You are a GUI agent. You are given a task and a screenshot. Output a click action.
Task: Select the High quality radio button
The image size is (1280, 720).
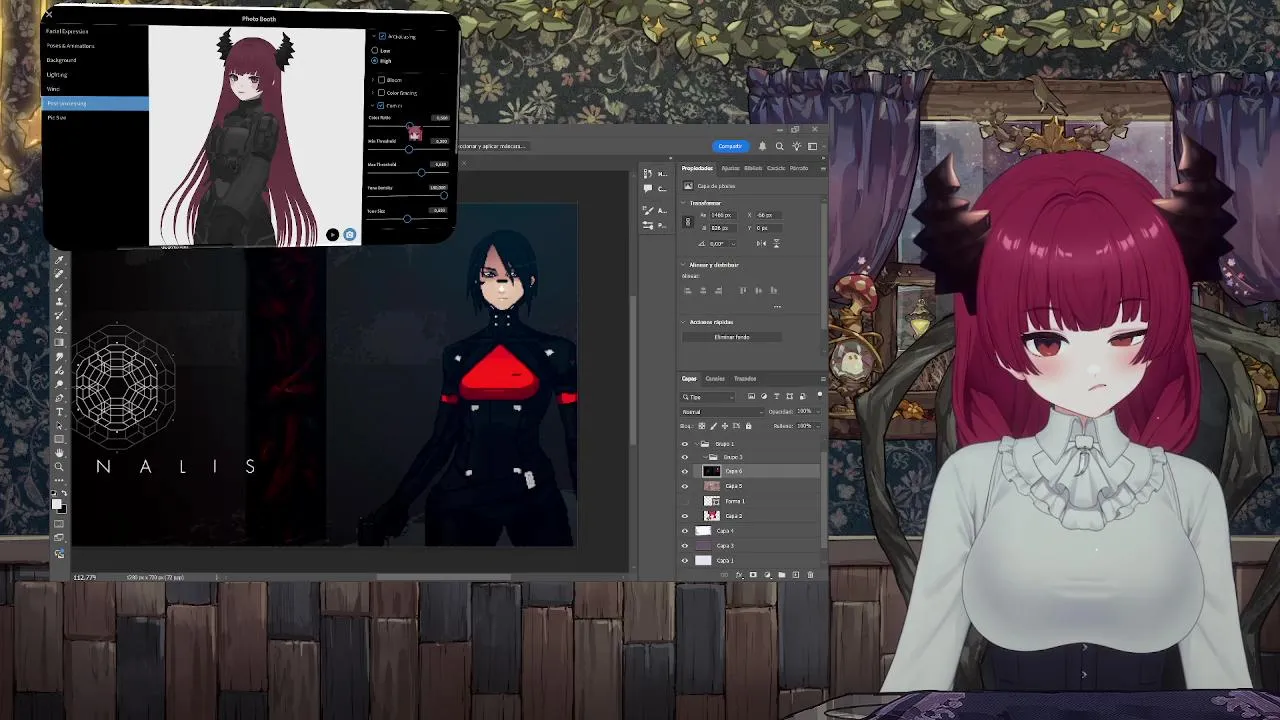pyautogui.click(x=375, y=61)
